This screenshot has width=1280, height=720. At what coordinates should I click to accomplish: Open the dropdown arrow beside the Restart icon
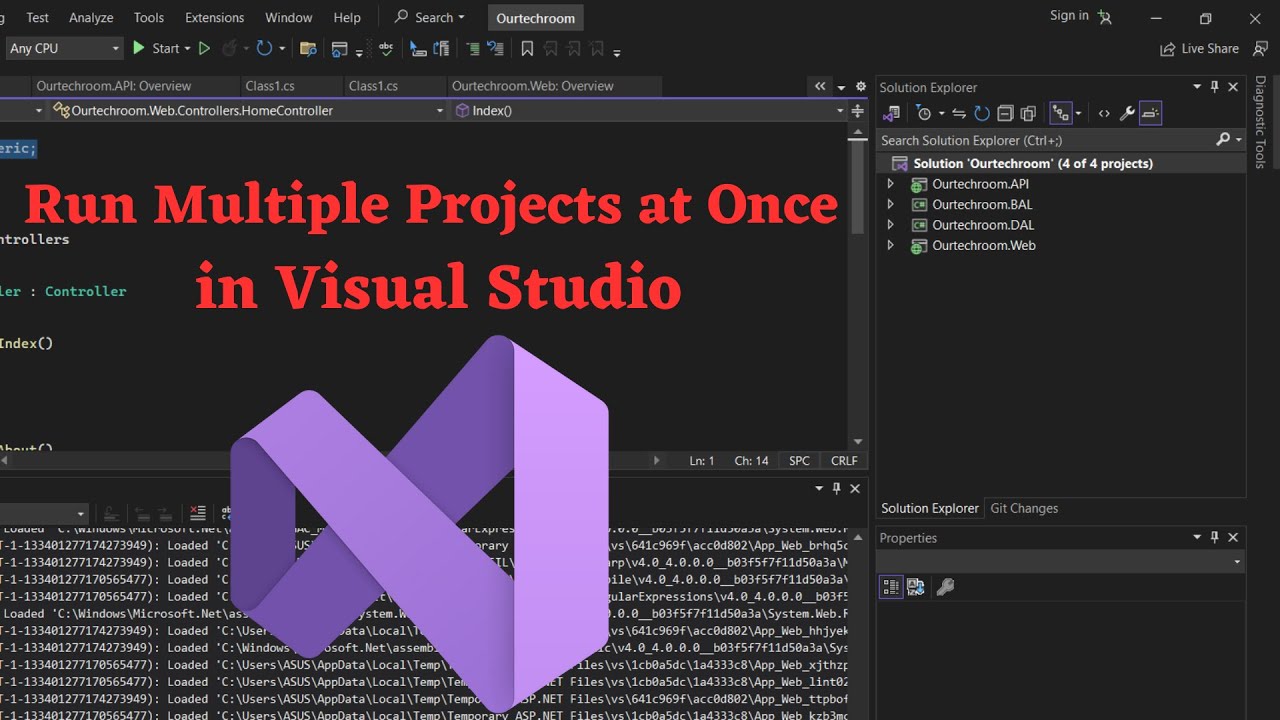click(282, 48)
